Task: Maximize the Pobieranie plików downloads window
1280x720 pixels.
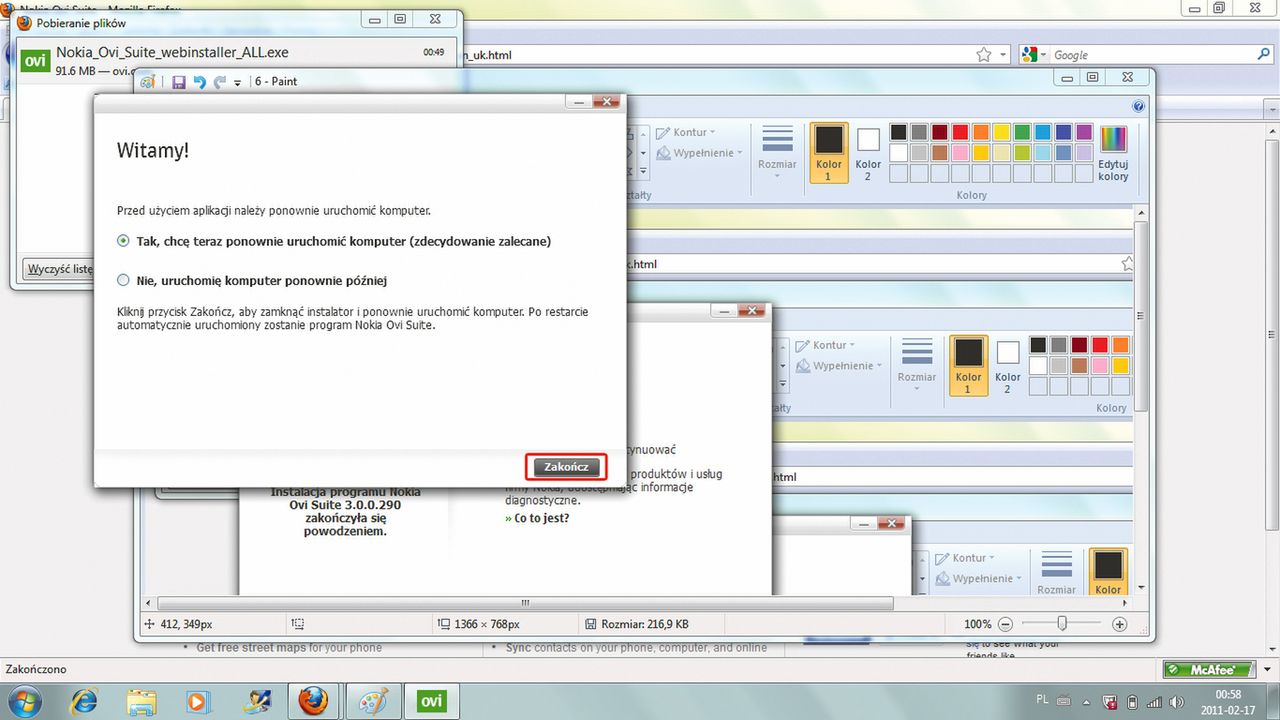Action: (x=400, y=19)
